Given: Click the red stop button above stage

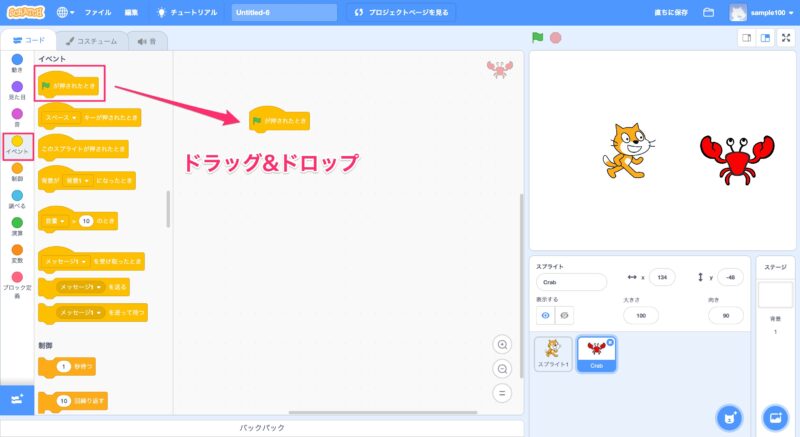Looking at the screenshot, I should [555, 38].
